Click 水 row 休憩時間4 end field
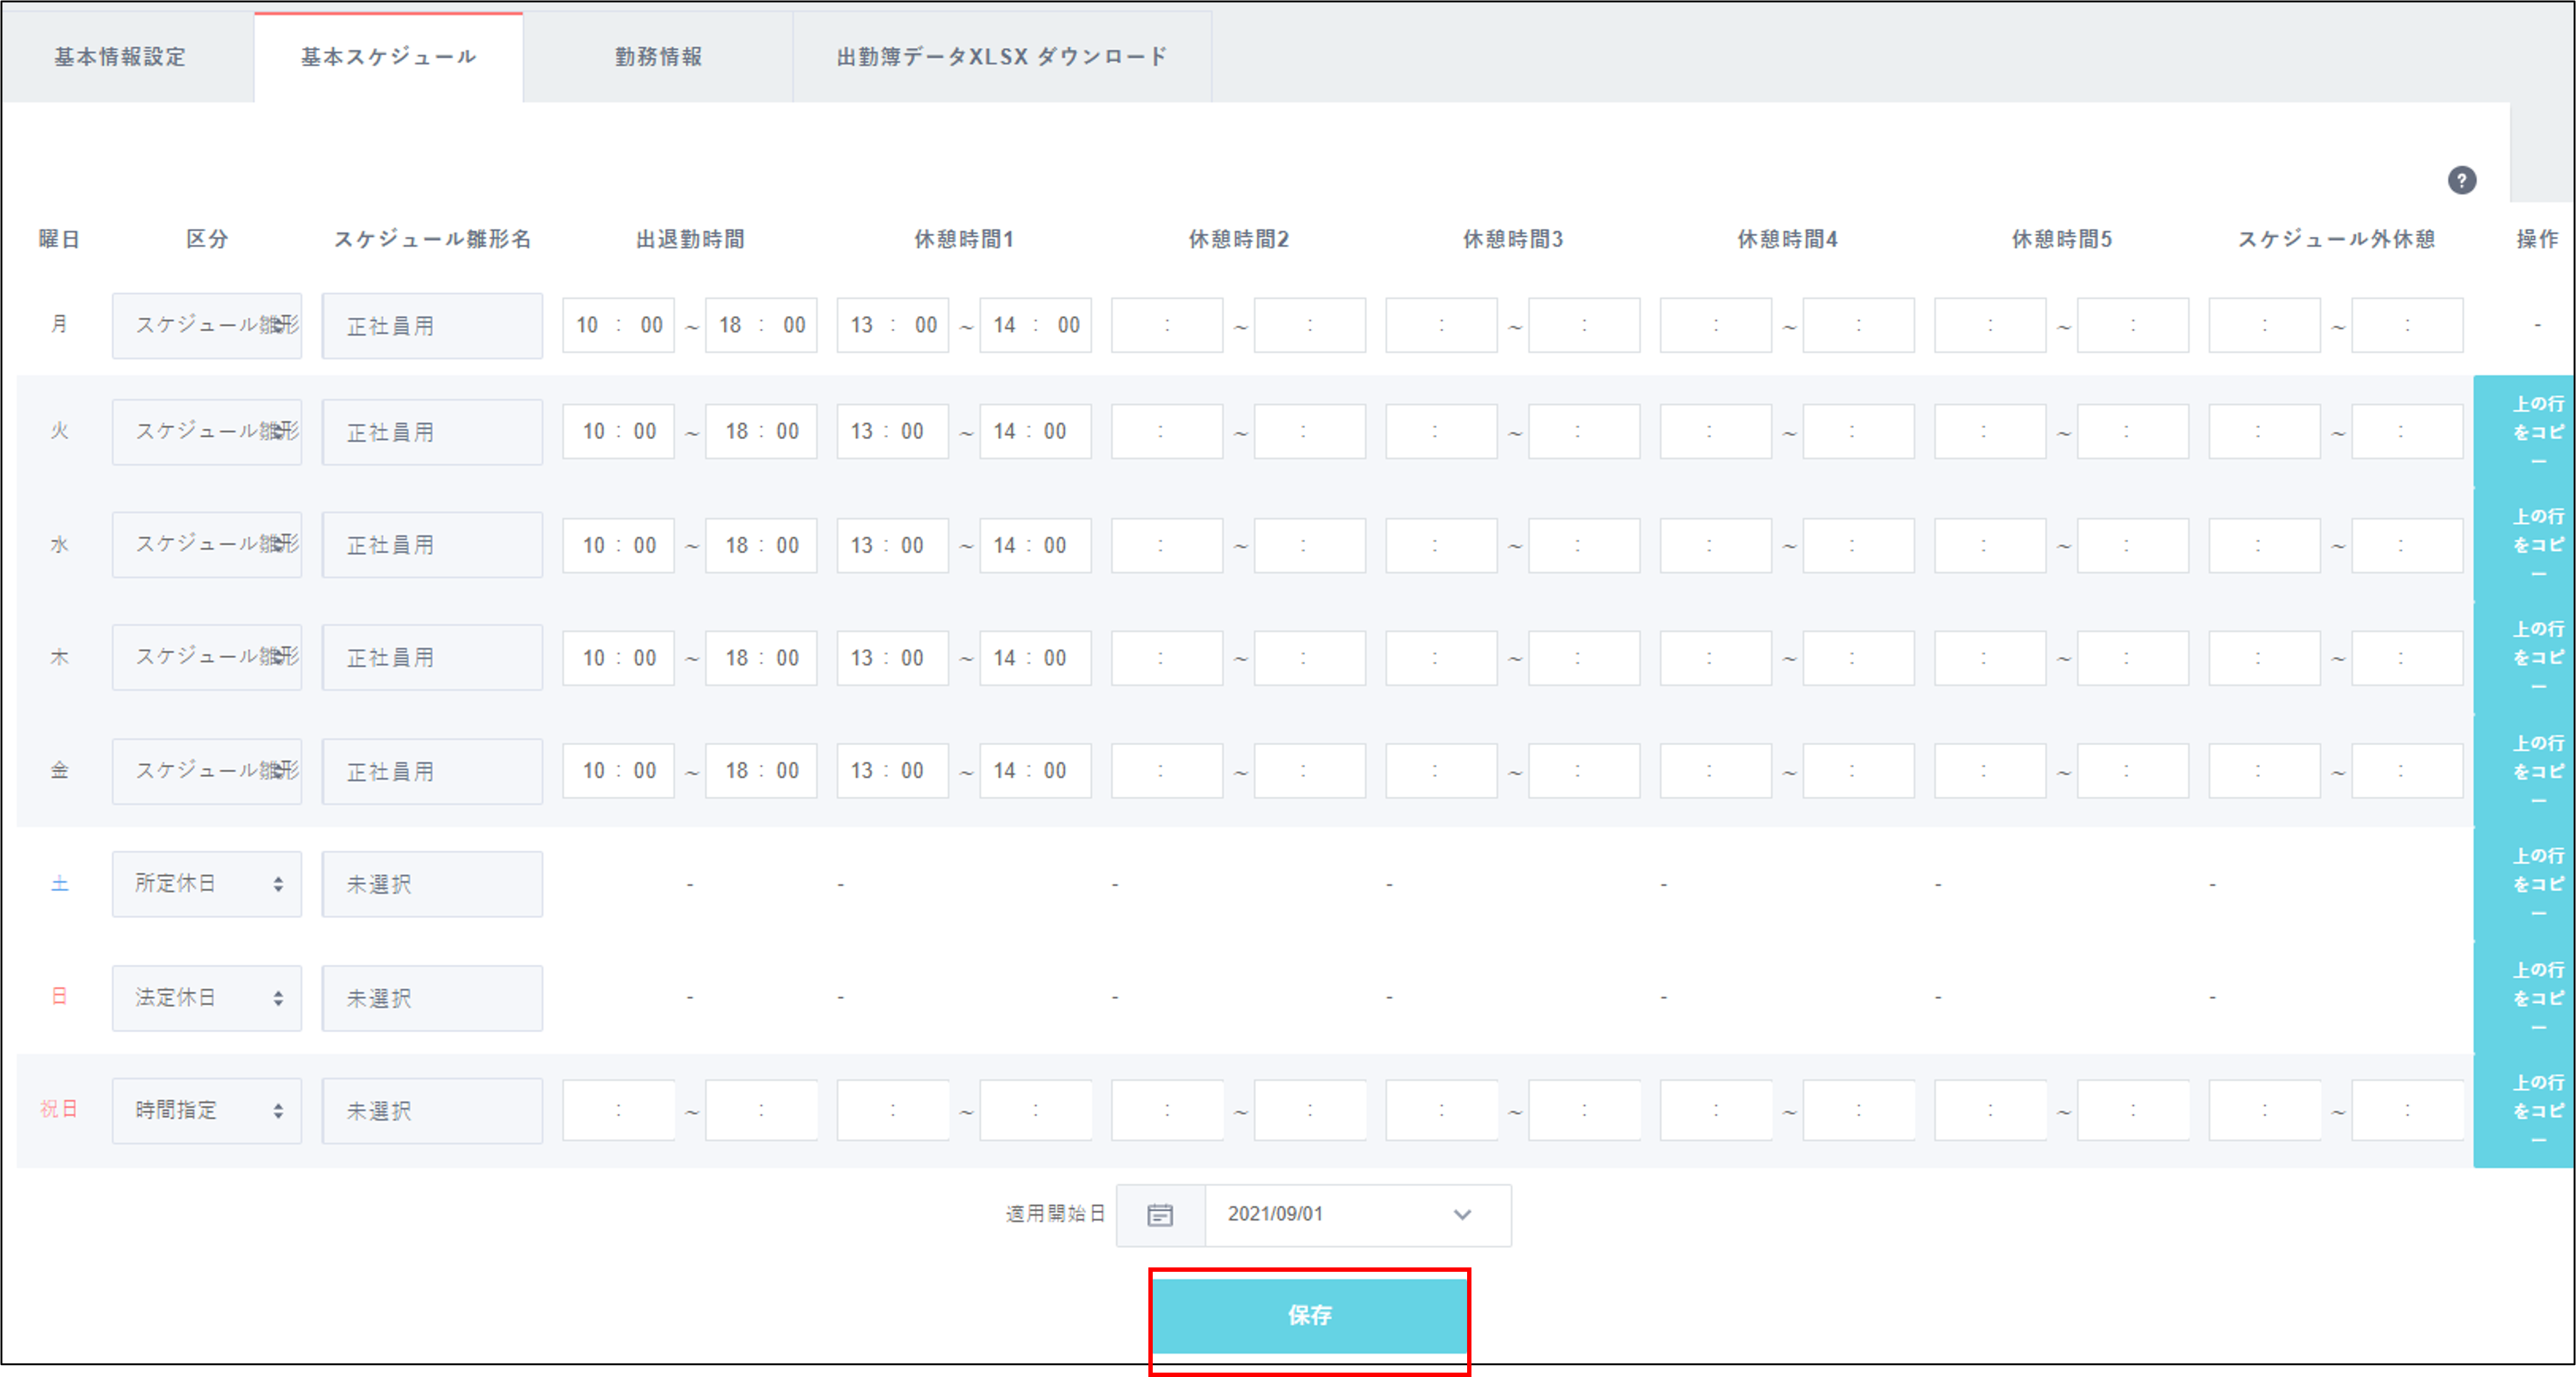This screenshot has width=2576, height=1377. [1858, 545]
